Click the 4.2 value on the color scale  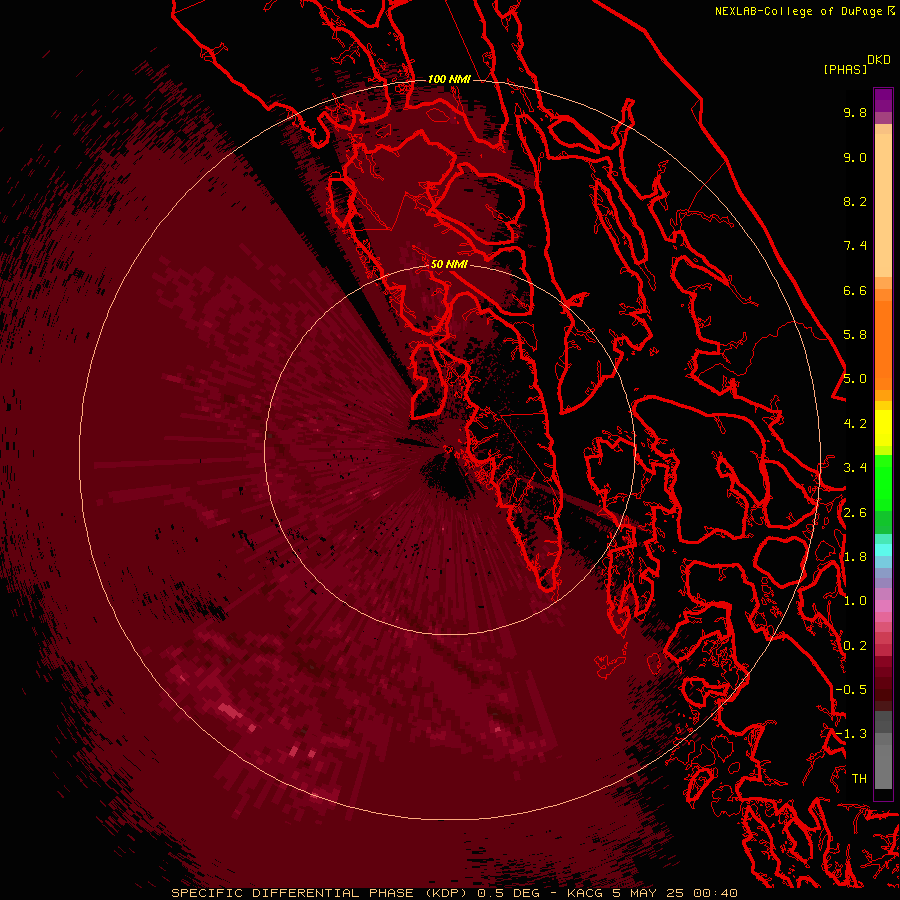coord(855,424)
